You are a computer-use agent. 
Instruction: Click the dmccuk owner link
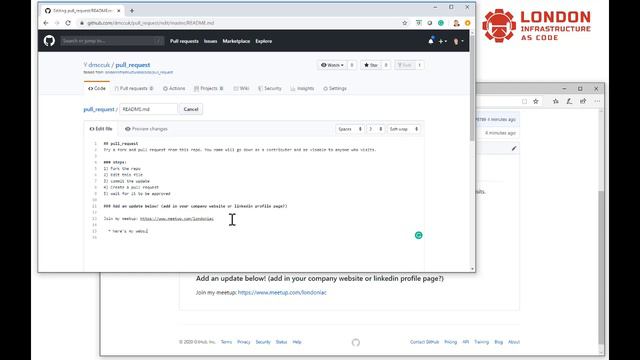click(99, 65)
